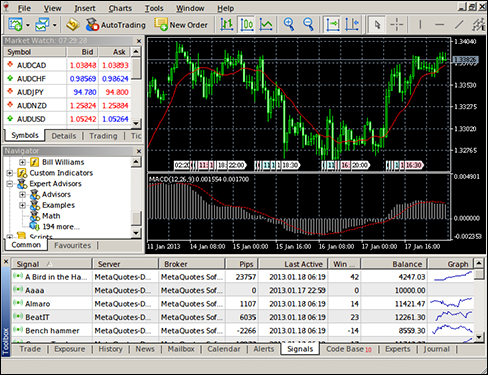This screenshot has width=488, height=375.
Task: Switch to Market Watch Details tab
Action: point(64,136)
